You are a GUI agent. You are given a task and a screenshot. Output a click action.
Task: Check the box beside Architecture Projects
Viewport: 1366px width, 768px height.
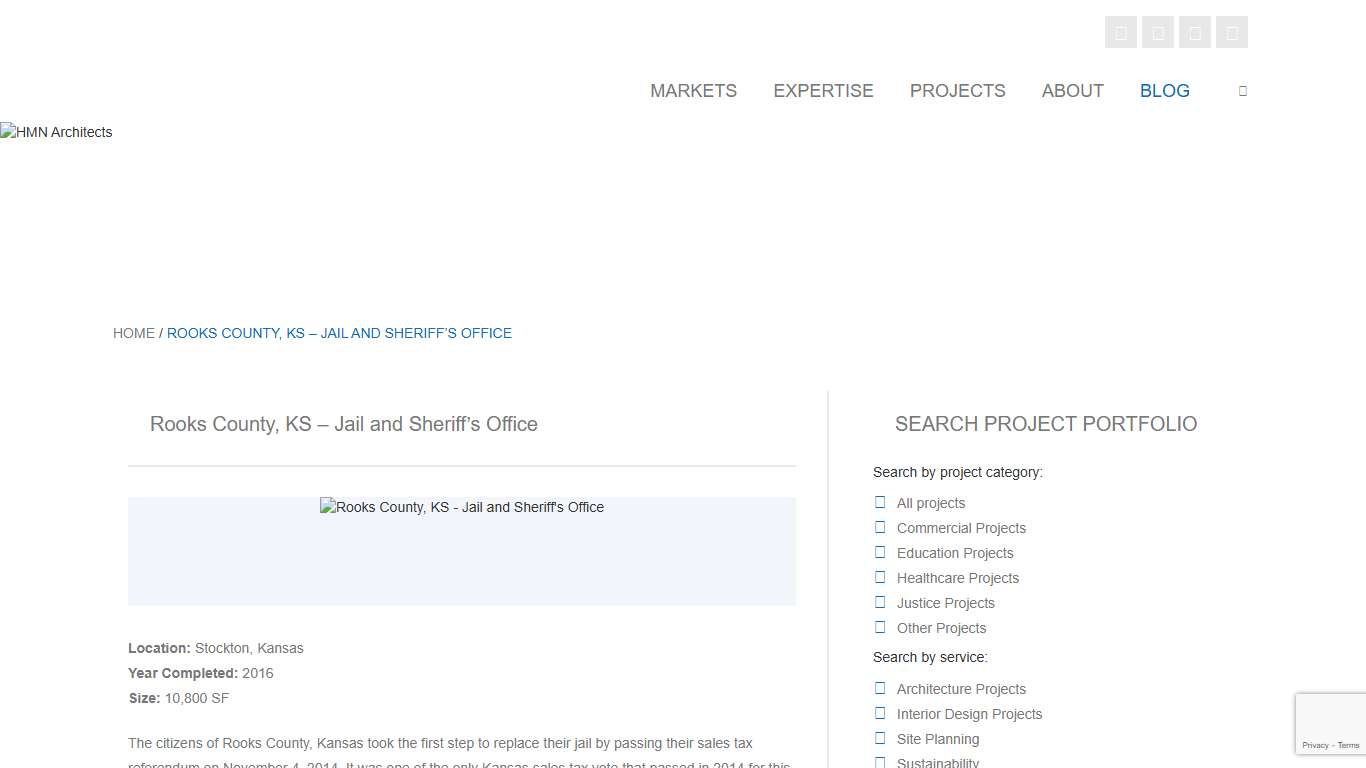tap(880, 689)
